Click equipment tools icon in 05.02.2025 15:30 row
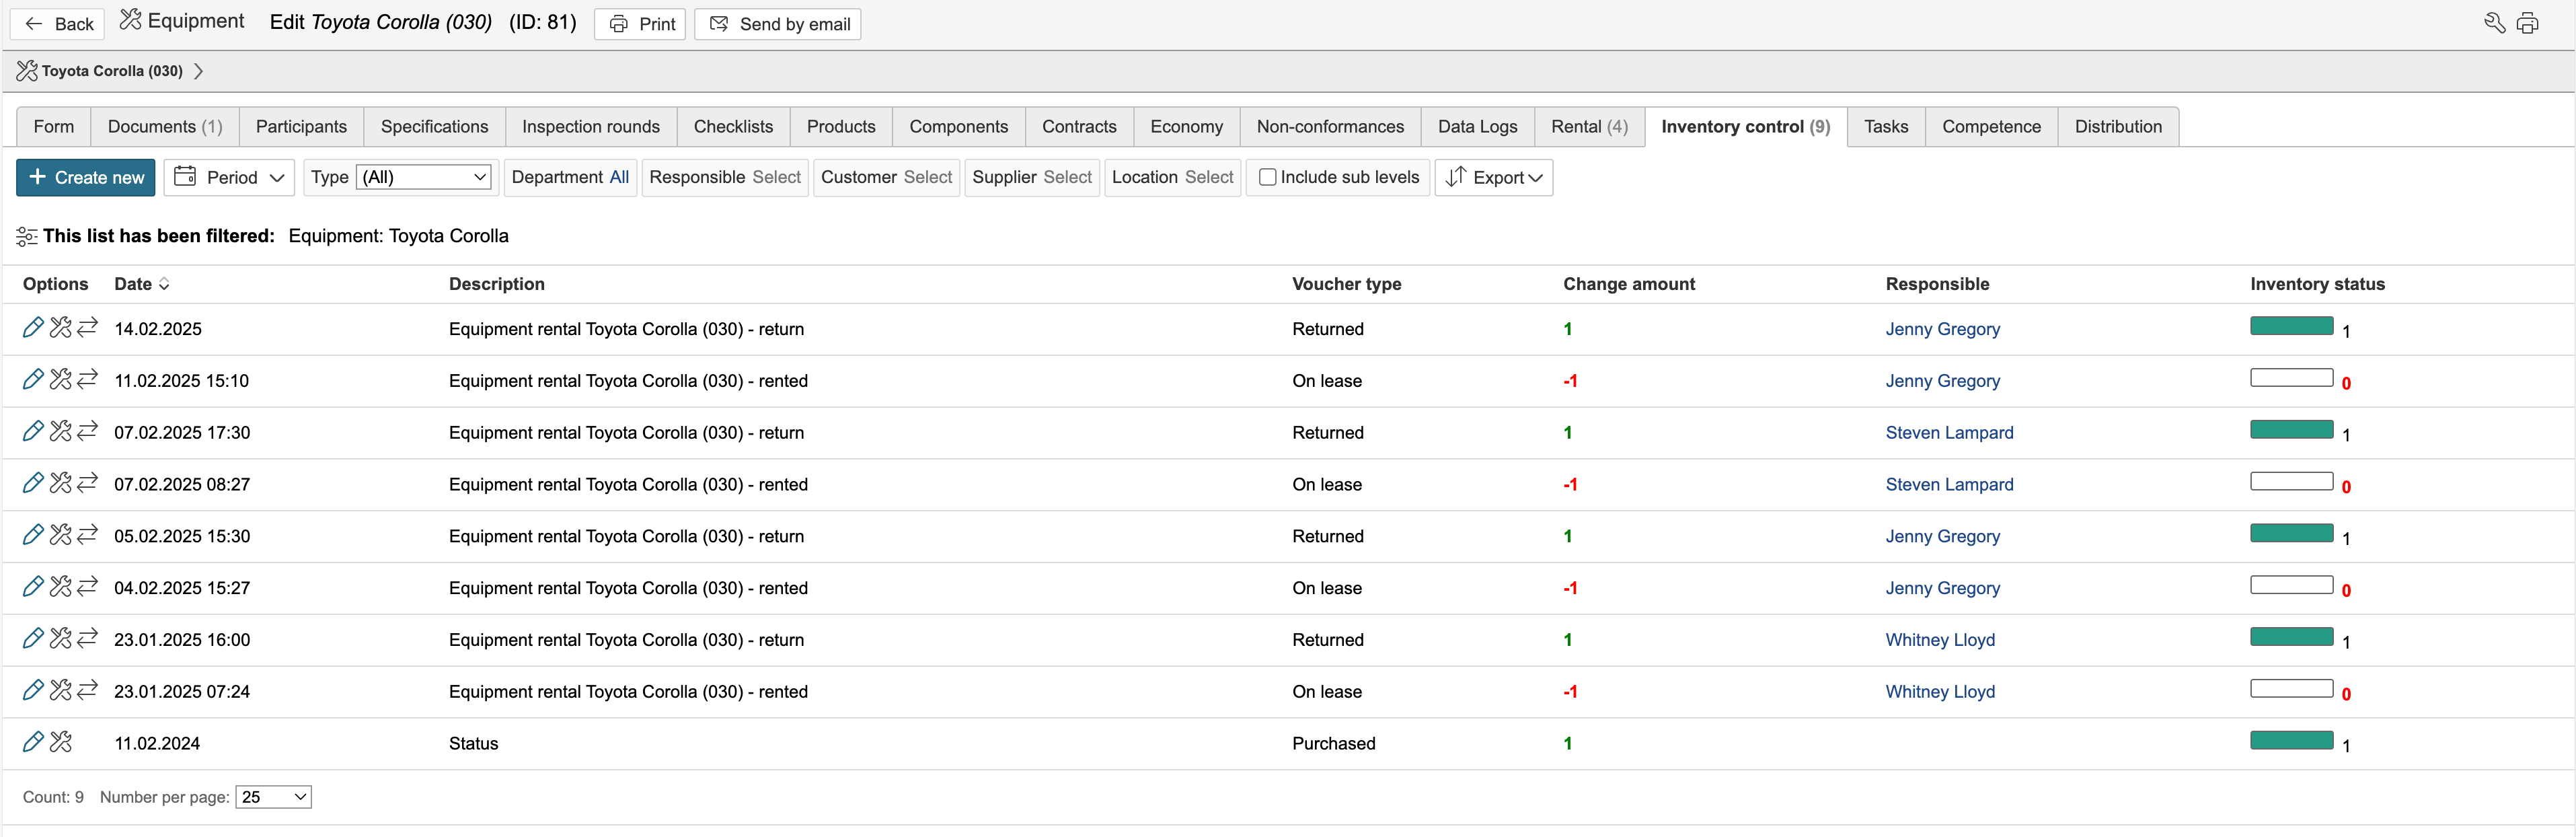The image size is (2576, 837). point(61,535)
